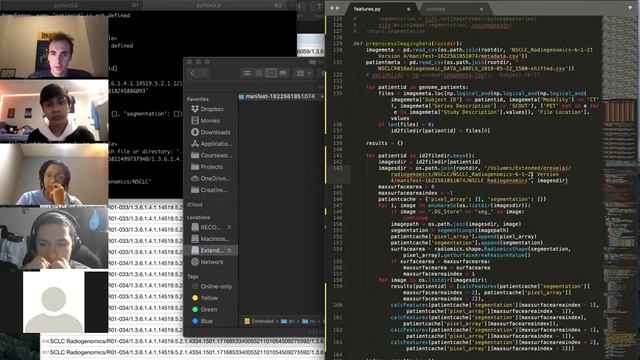This screenshot has height=360, width=640.
Task: Go to previous tab in Sublime Text
Action: coord(332,8)
